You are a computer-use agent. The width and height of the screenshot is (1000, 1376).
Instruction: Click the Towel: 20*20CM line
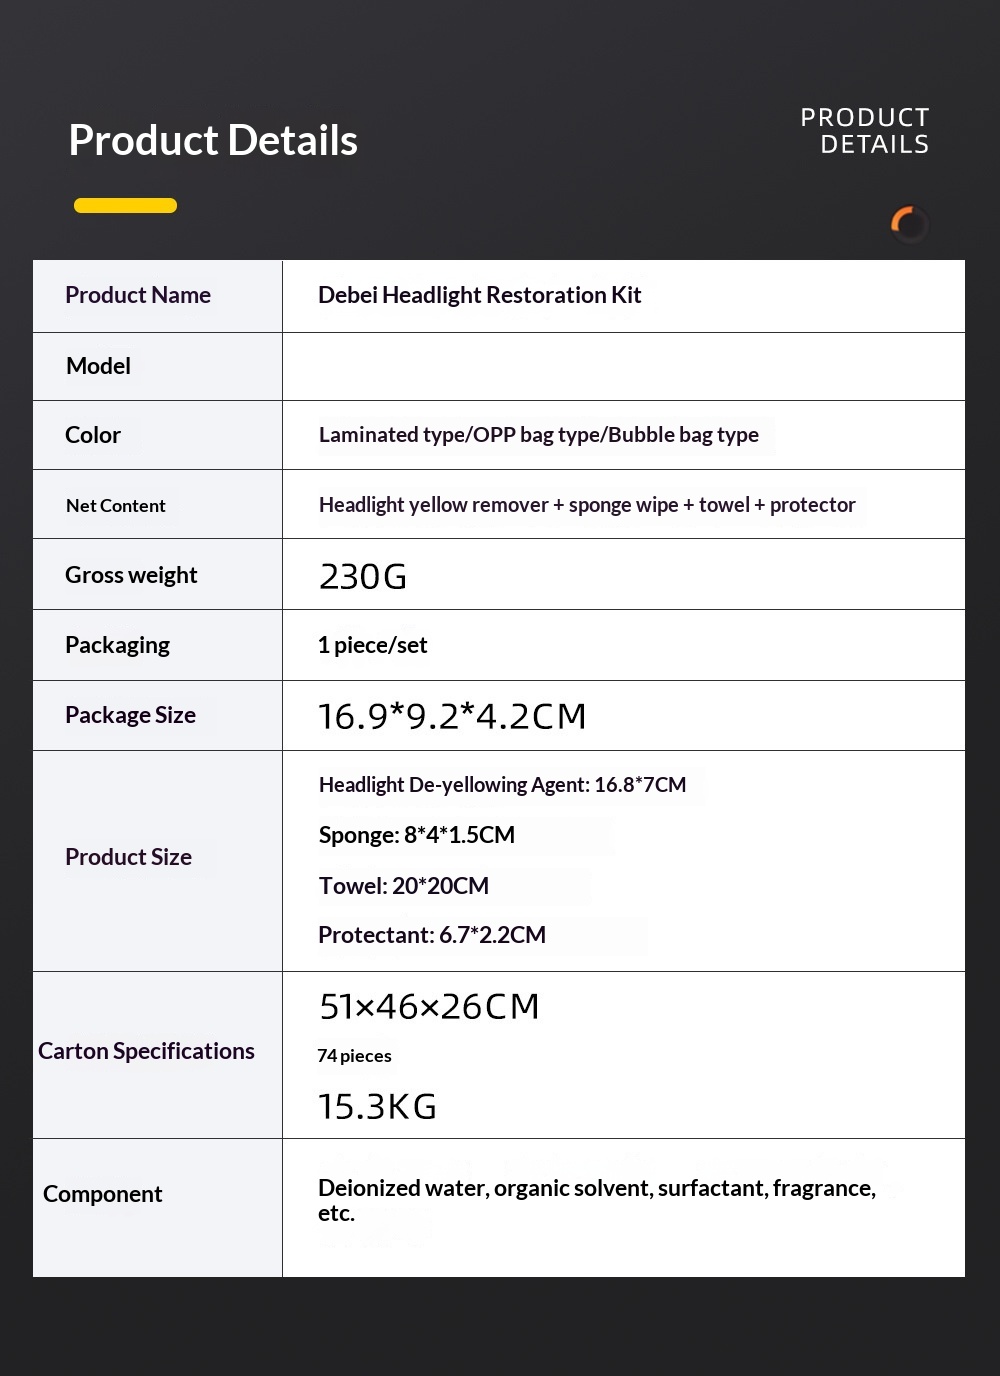(403, 886)
